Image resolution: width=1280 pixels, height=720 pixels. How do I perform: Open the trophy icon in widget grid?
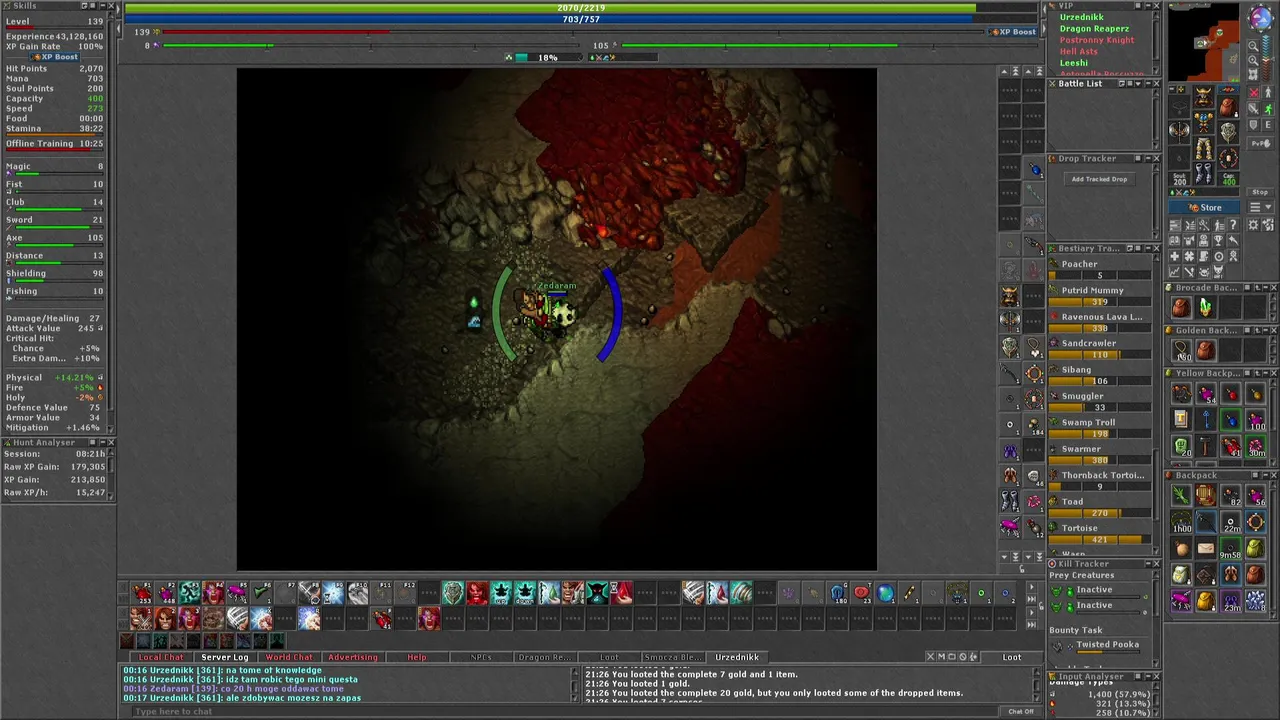click(1218, 240)
